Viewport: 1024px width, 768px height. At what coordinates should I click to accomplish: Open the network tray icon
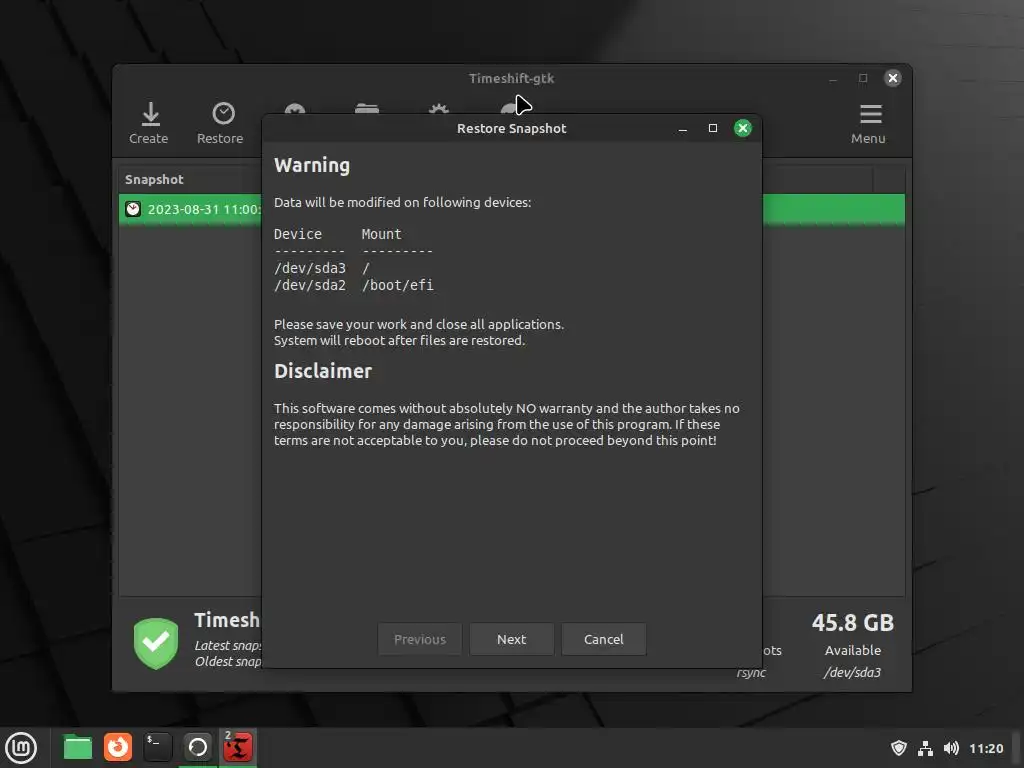[x=925, y=748]
